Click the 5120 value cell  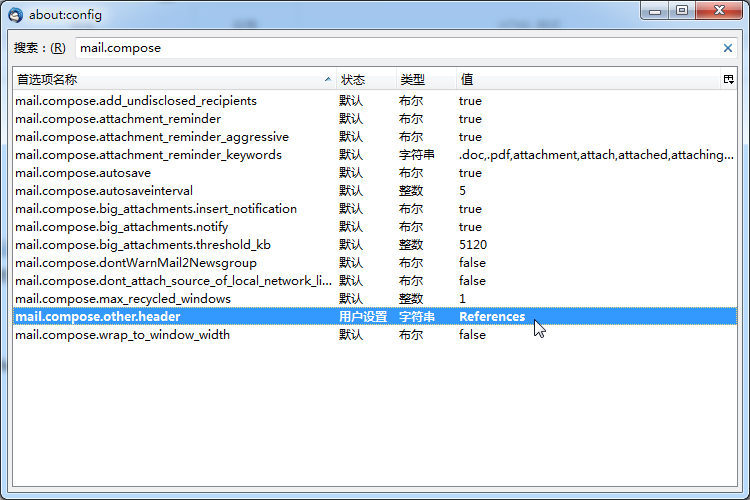click(x=473, y=245)
